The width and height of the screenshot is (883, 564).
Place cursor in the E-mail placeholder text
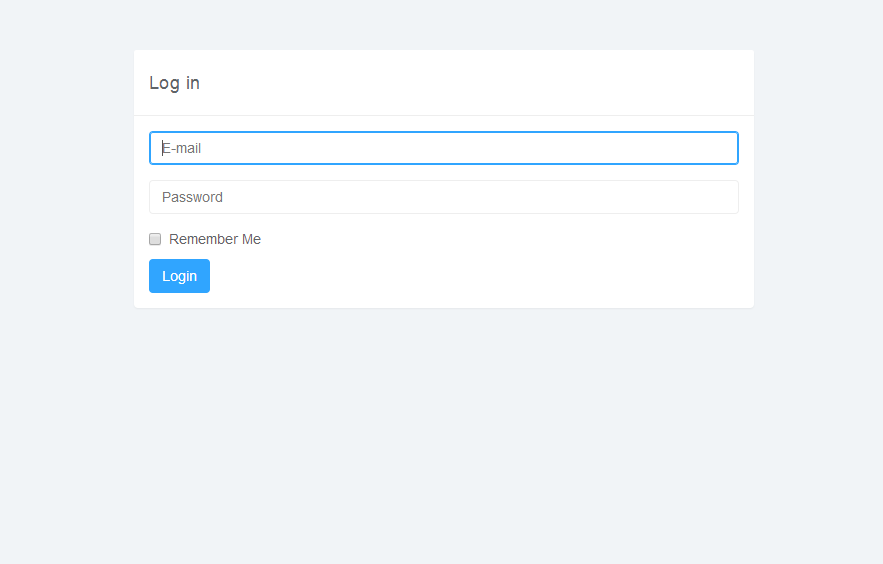181,148
